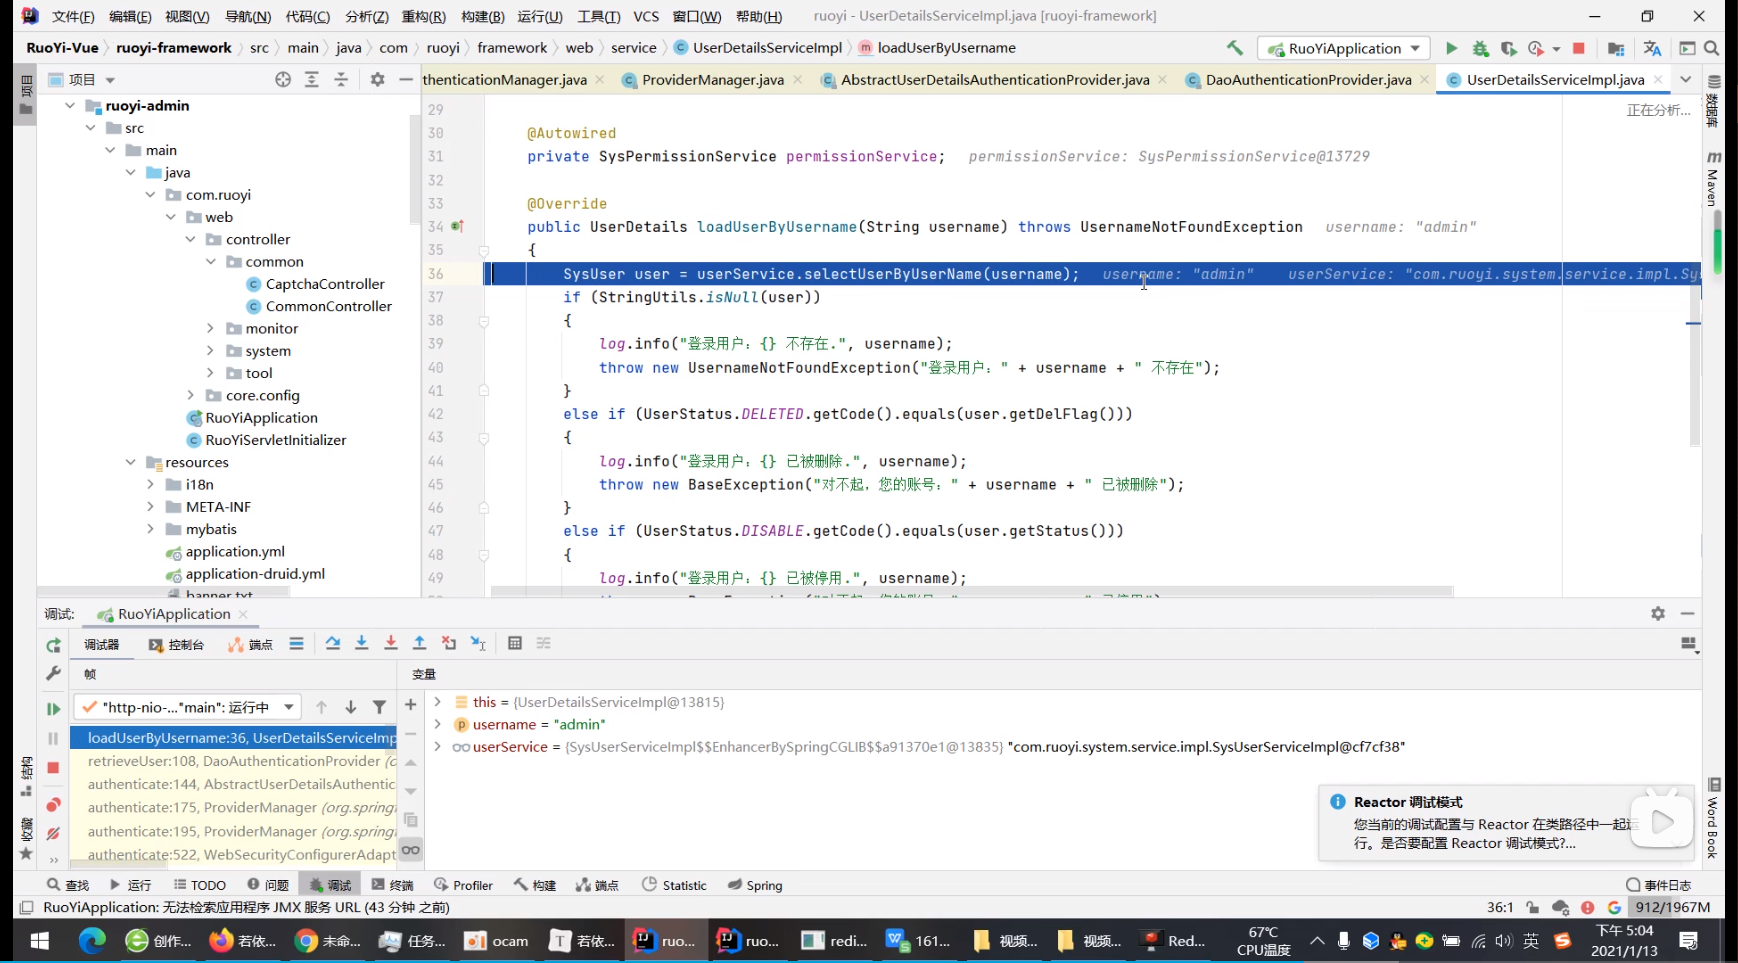Expand the system package
Viewport: 1738px width, 963px height.
coord(210,351)
